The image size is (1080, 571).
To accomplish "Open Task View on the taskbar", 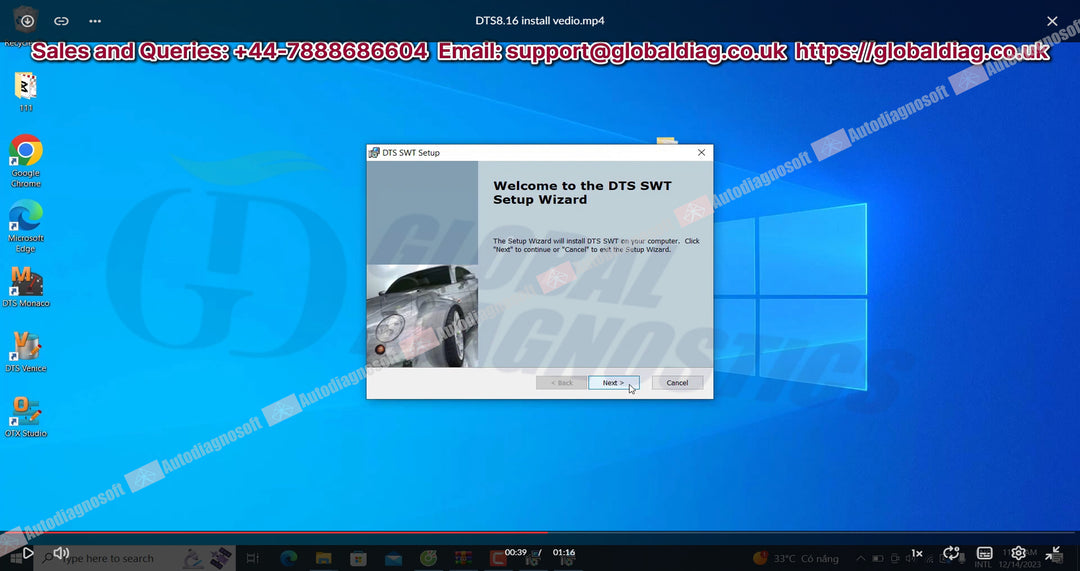I will click(252, 558).
